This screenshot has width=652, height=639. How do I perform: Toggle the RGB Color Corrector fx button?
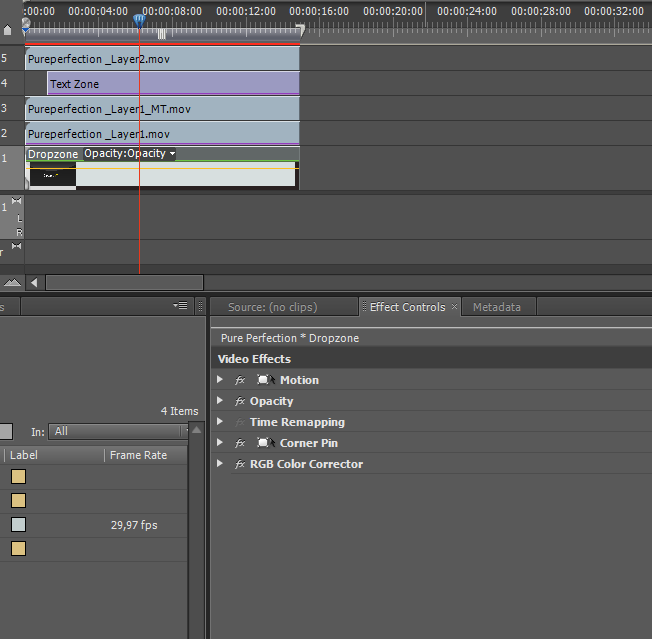tap(240, 464)
